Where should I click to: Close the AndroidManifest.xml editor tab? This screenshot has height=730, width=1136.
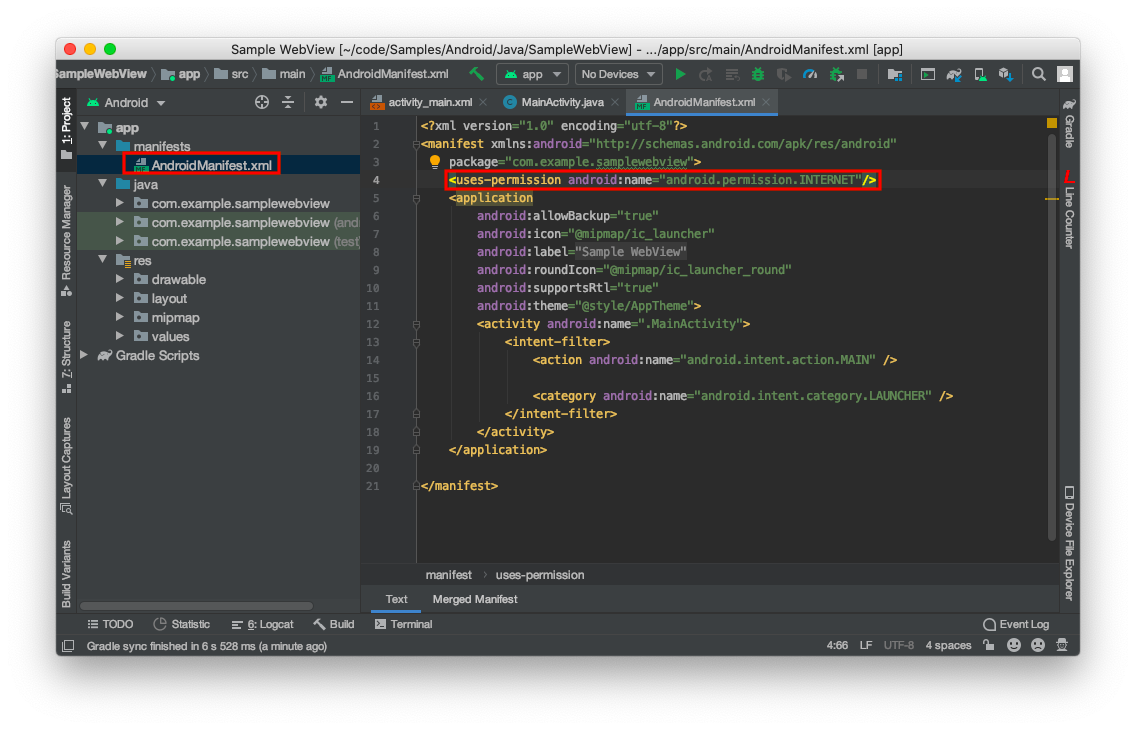coord(766,102)
